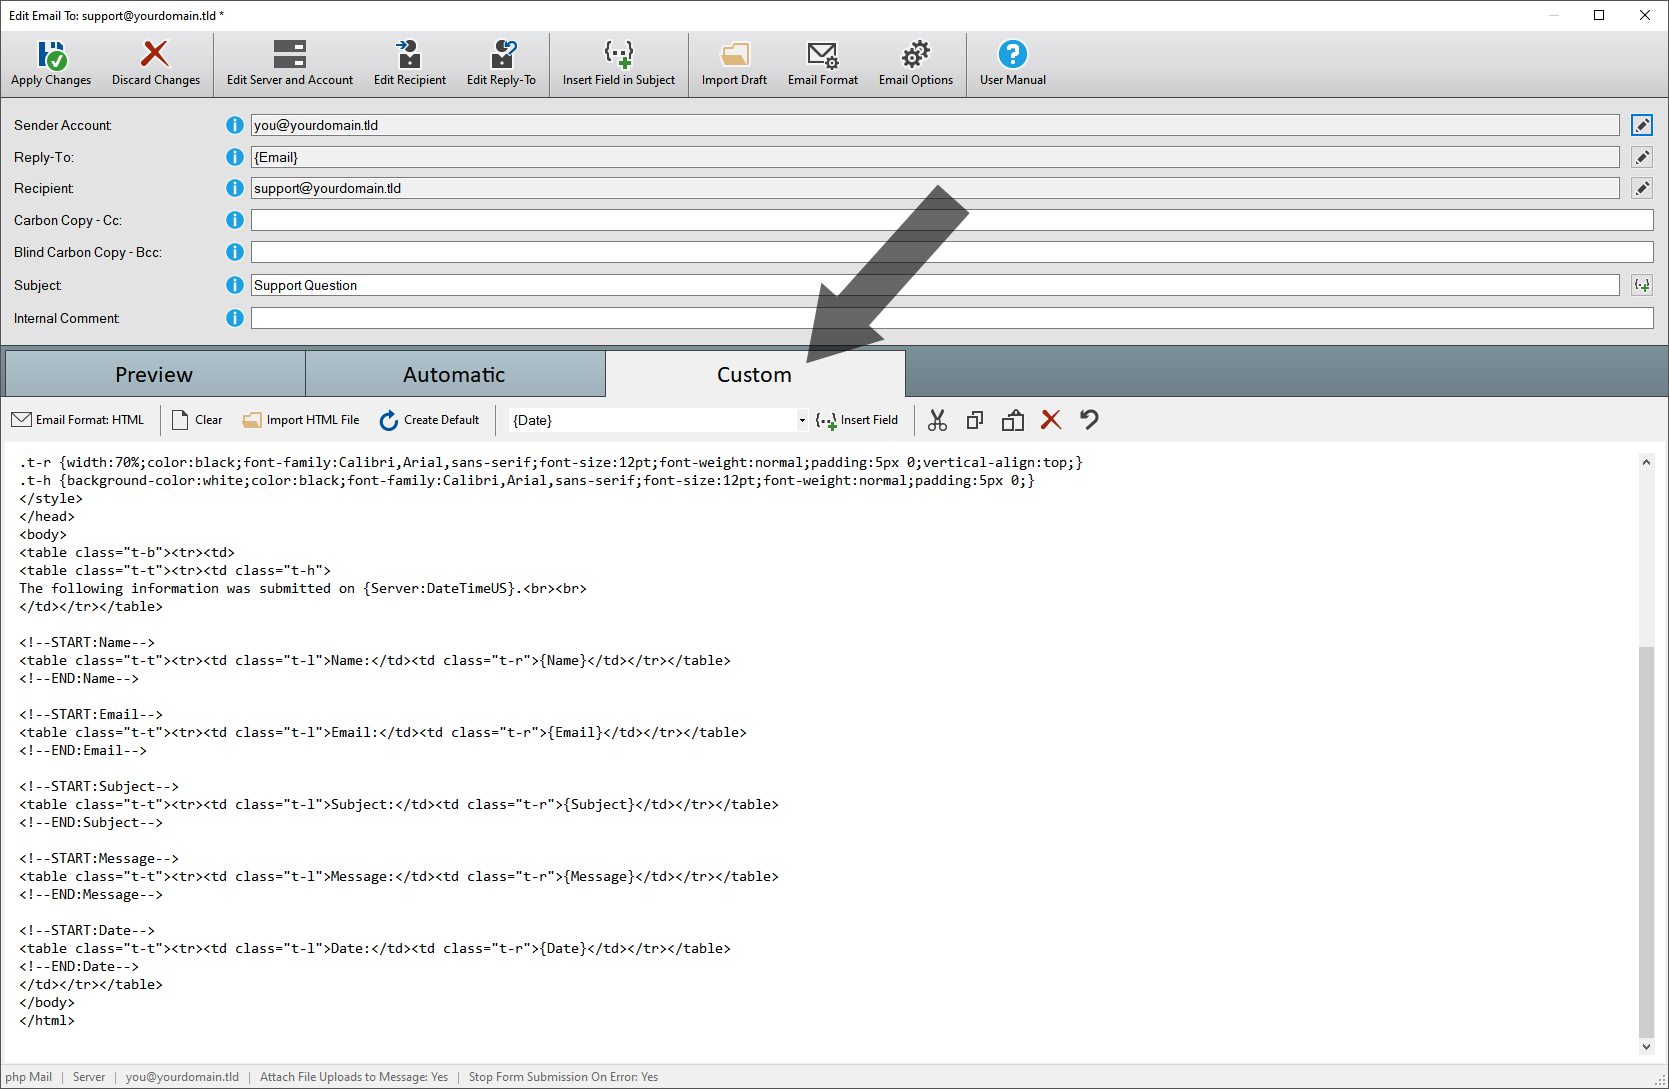Click the Clear button
The height and width of the screenshot is (1089, 1669).
197,420
